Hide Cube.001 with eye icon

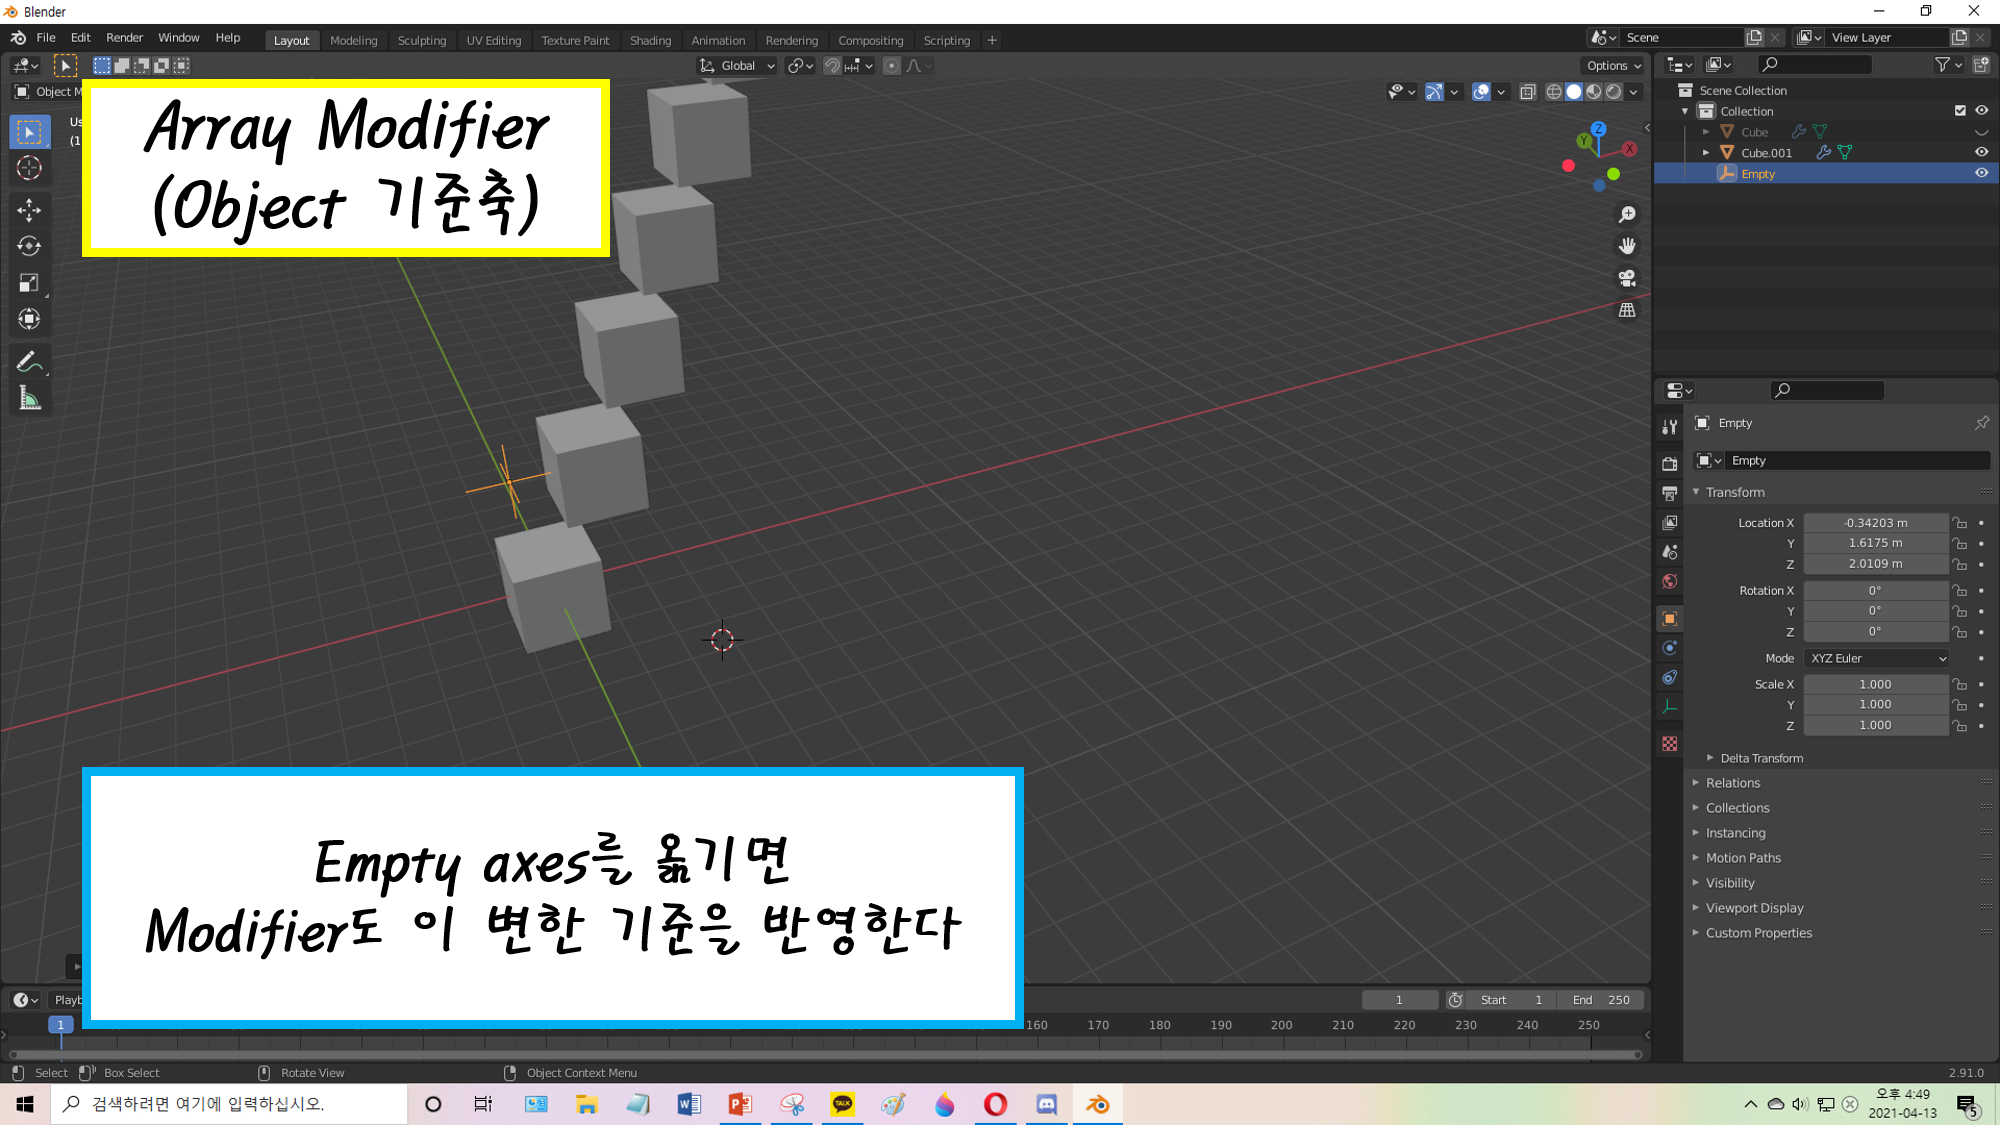tap(1981, 152)
